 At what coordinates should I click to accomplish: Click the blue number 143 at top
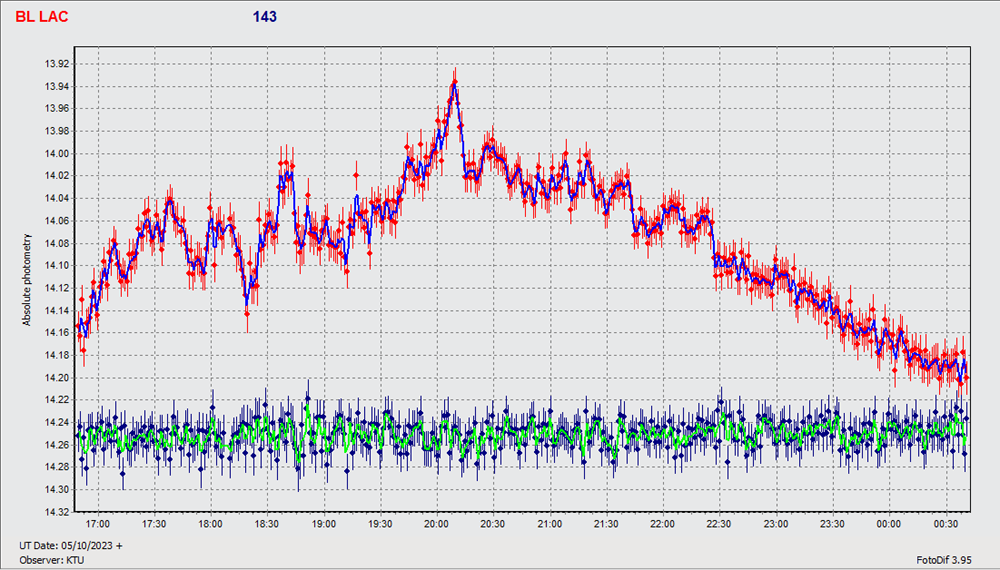(264, 17)
